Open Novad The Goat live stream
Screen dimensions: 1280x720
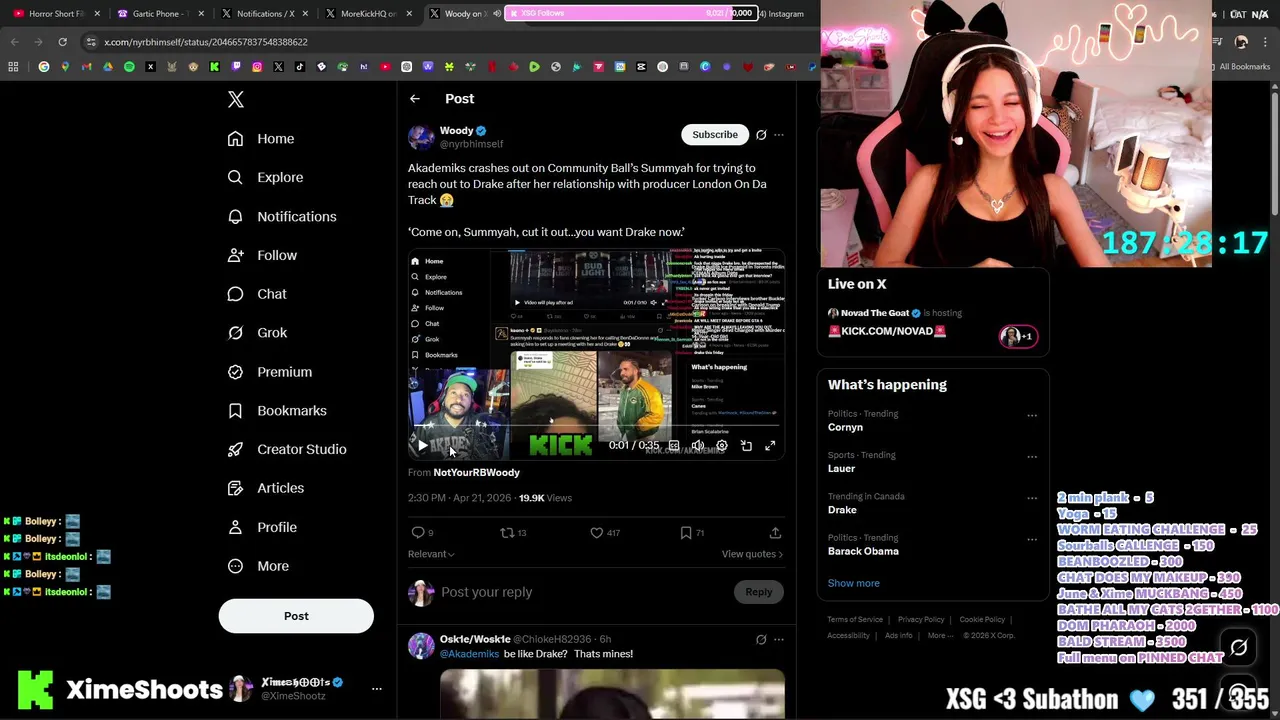tap(932, 322)
